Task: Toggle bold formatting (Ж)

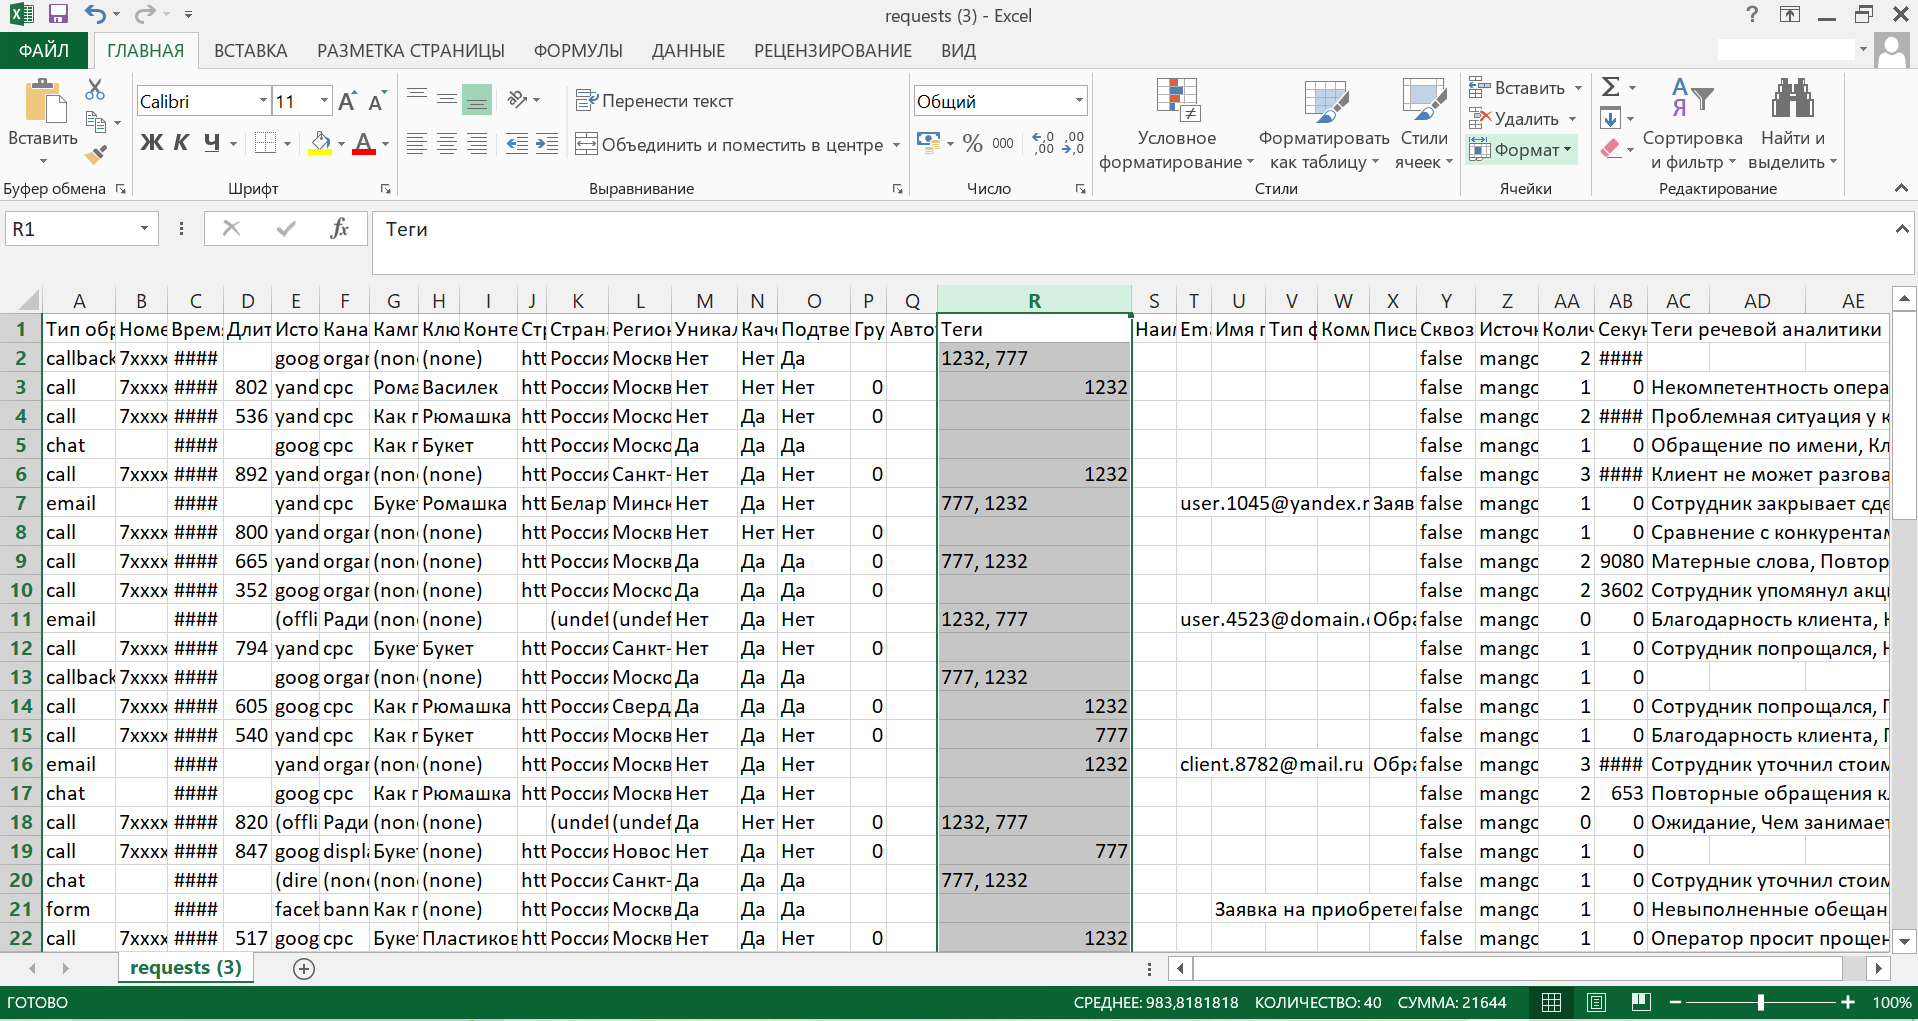Action: pyautogui.click(x=151, y=143)
